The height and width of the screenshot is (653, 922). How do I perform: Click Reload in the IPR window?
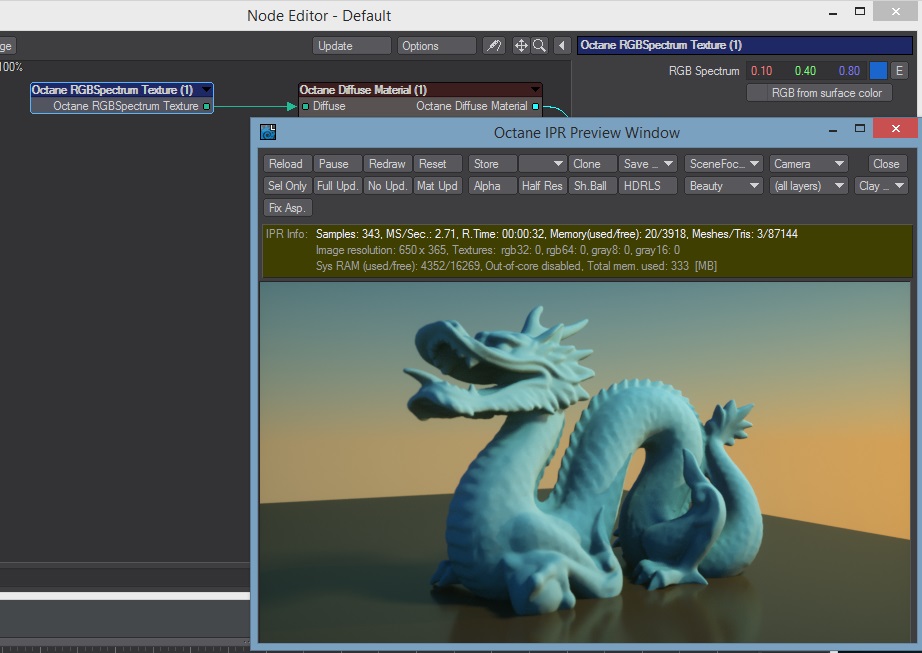(286, 164)
